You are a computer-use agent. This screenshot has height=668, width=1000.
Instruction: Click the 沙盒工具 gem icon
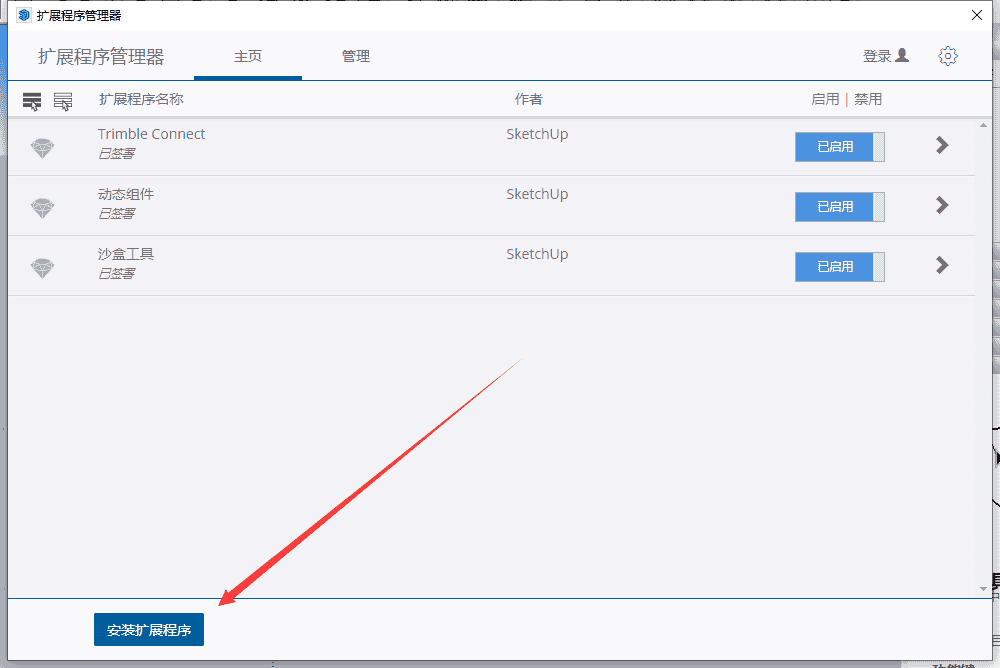click(x=43, y=268)
